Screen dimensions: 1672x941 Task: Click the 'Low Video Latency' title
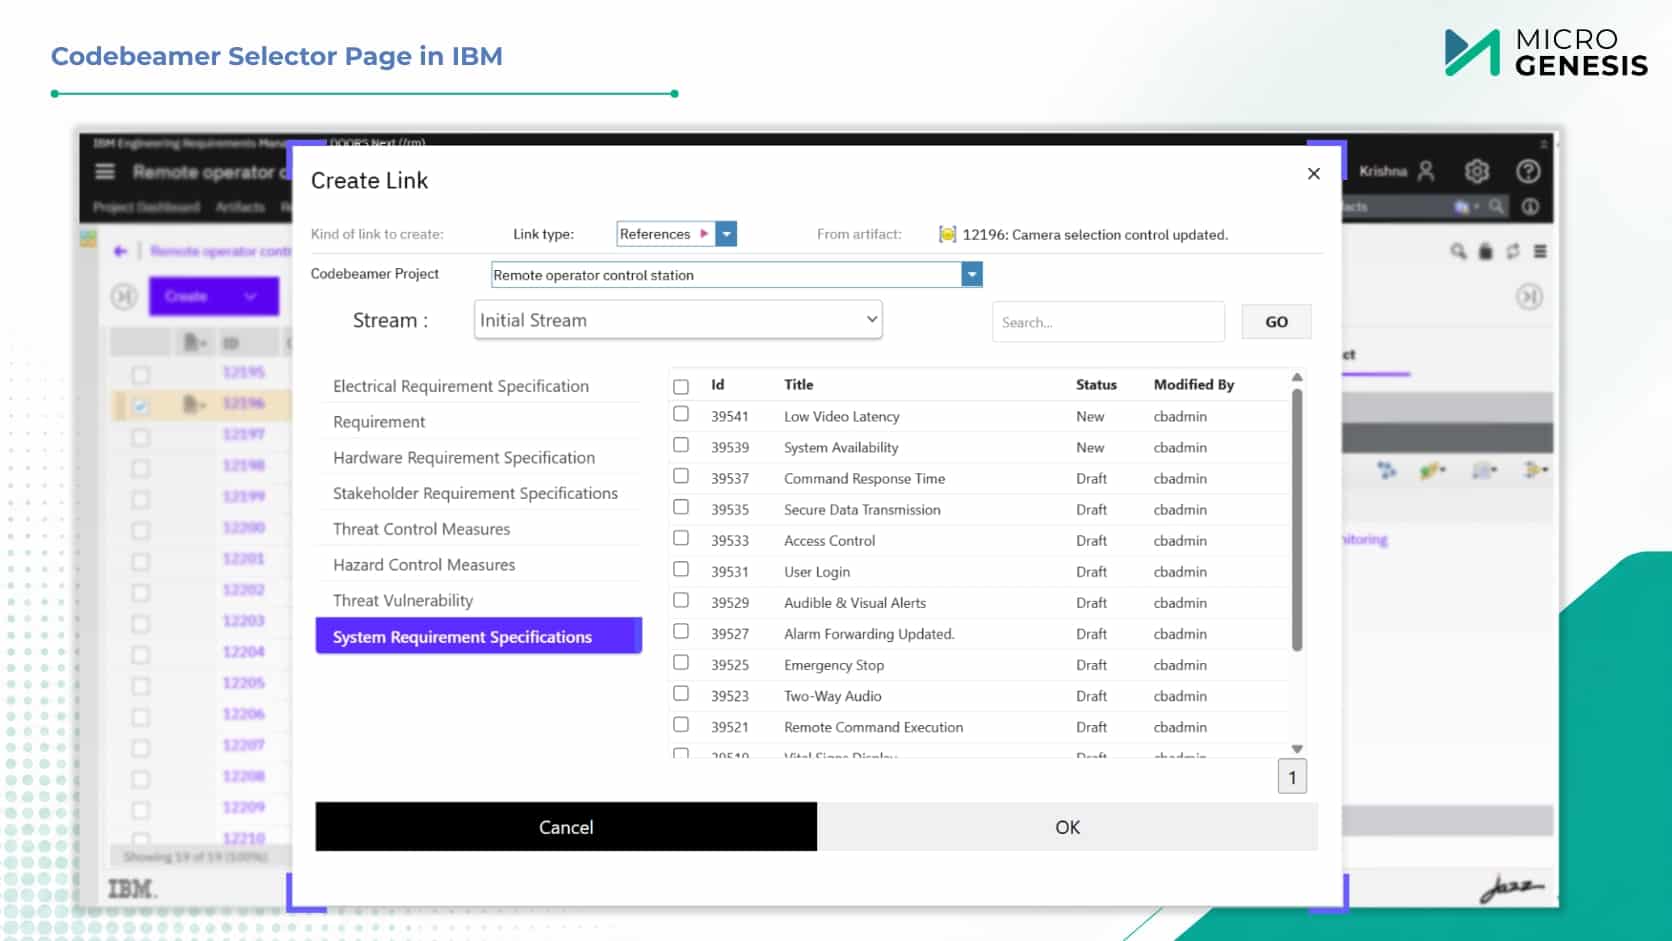point(842,417)
